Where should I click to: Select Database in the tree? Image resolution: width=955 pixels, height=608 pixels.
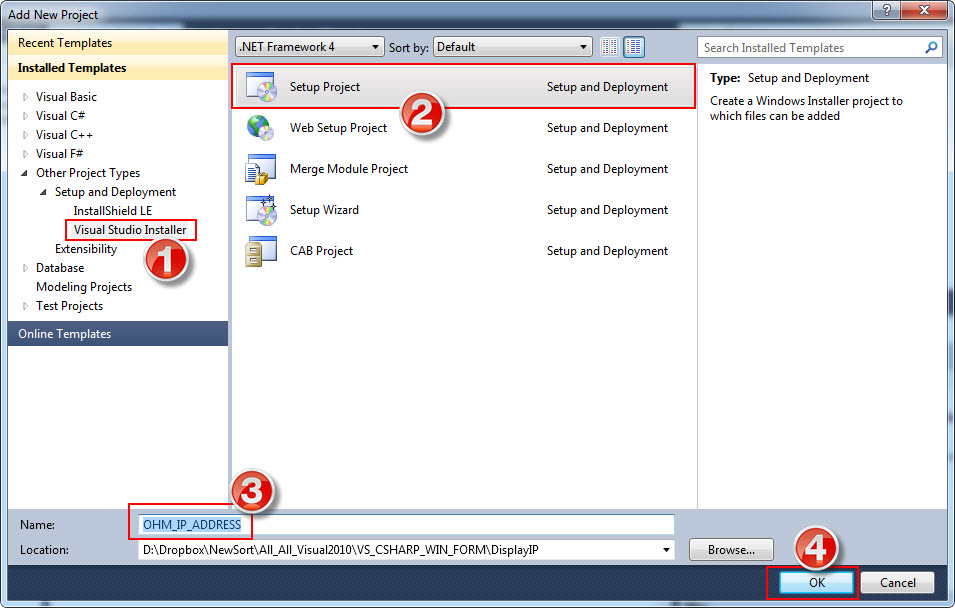coord(60,268)
